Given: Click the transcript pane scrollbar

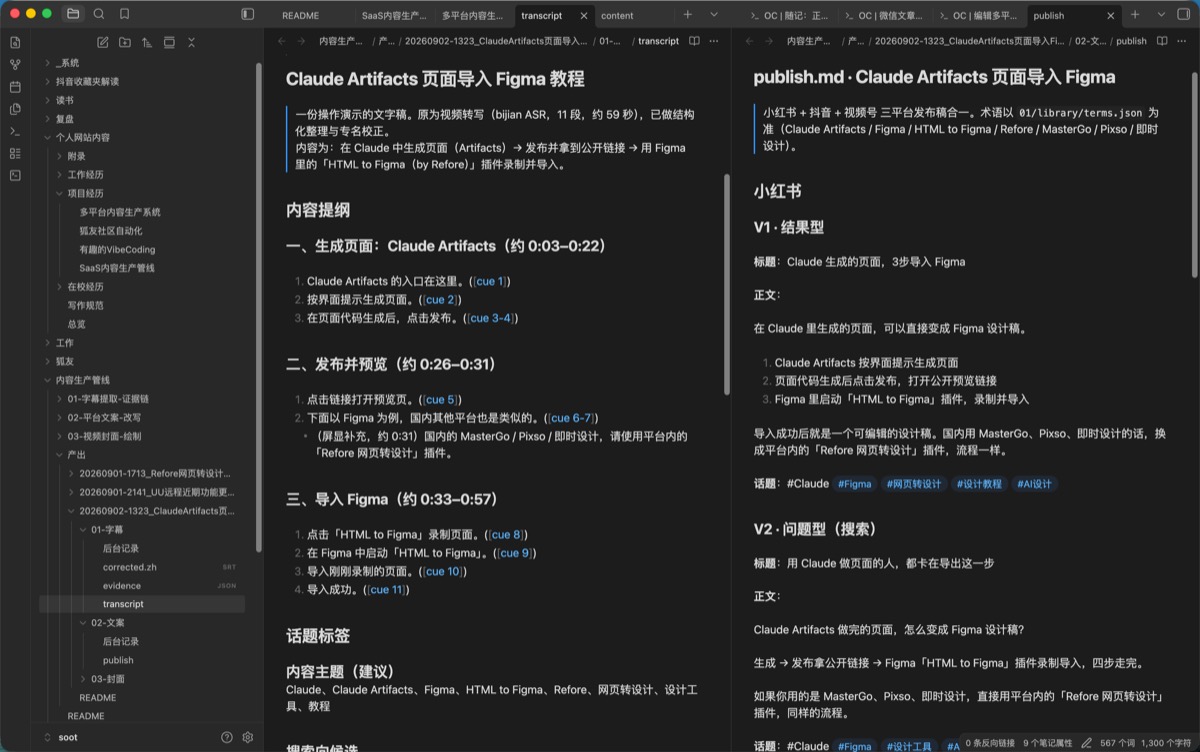Looking at the screenshot, I should coord(727,285).
